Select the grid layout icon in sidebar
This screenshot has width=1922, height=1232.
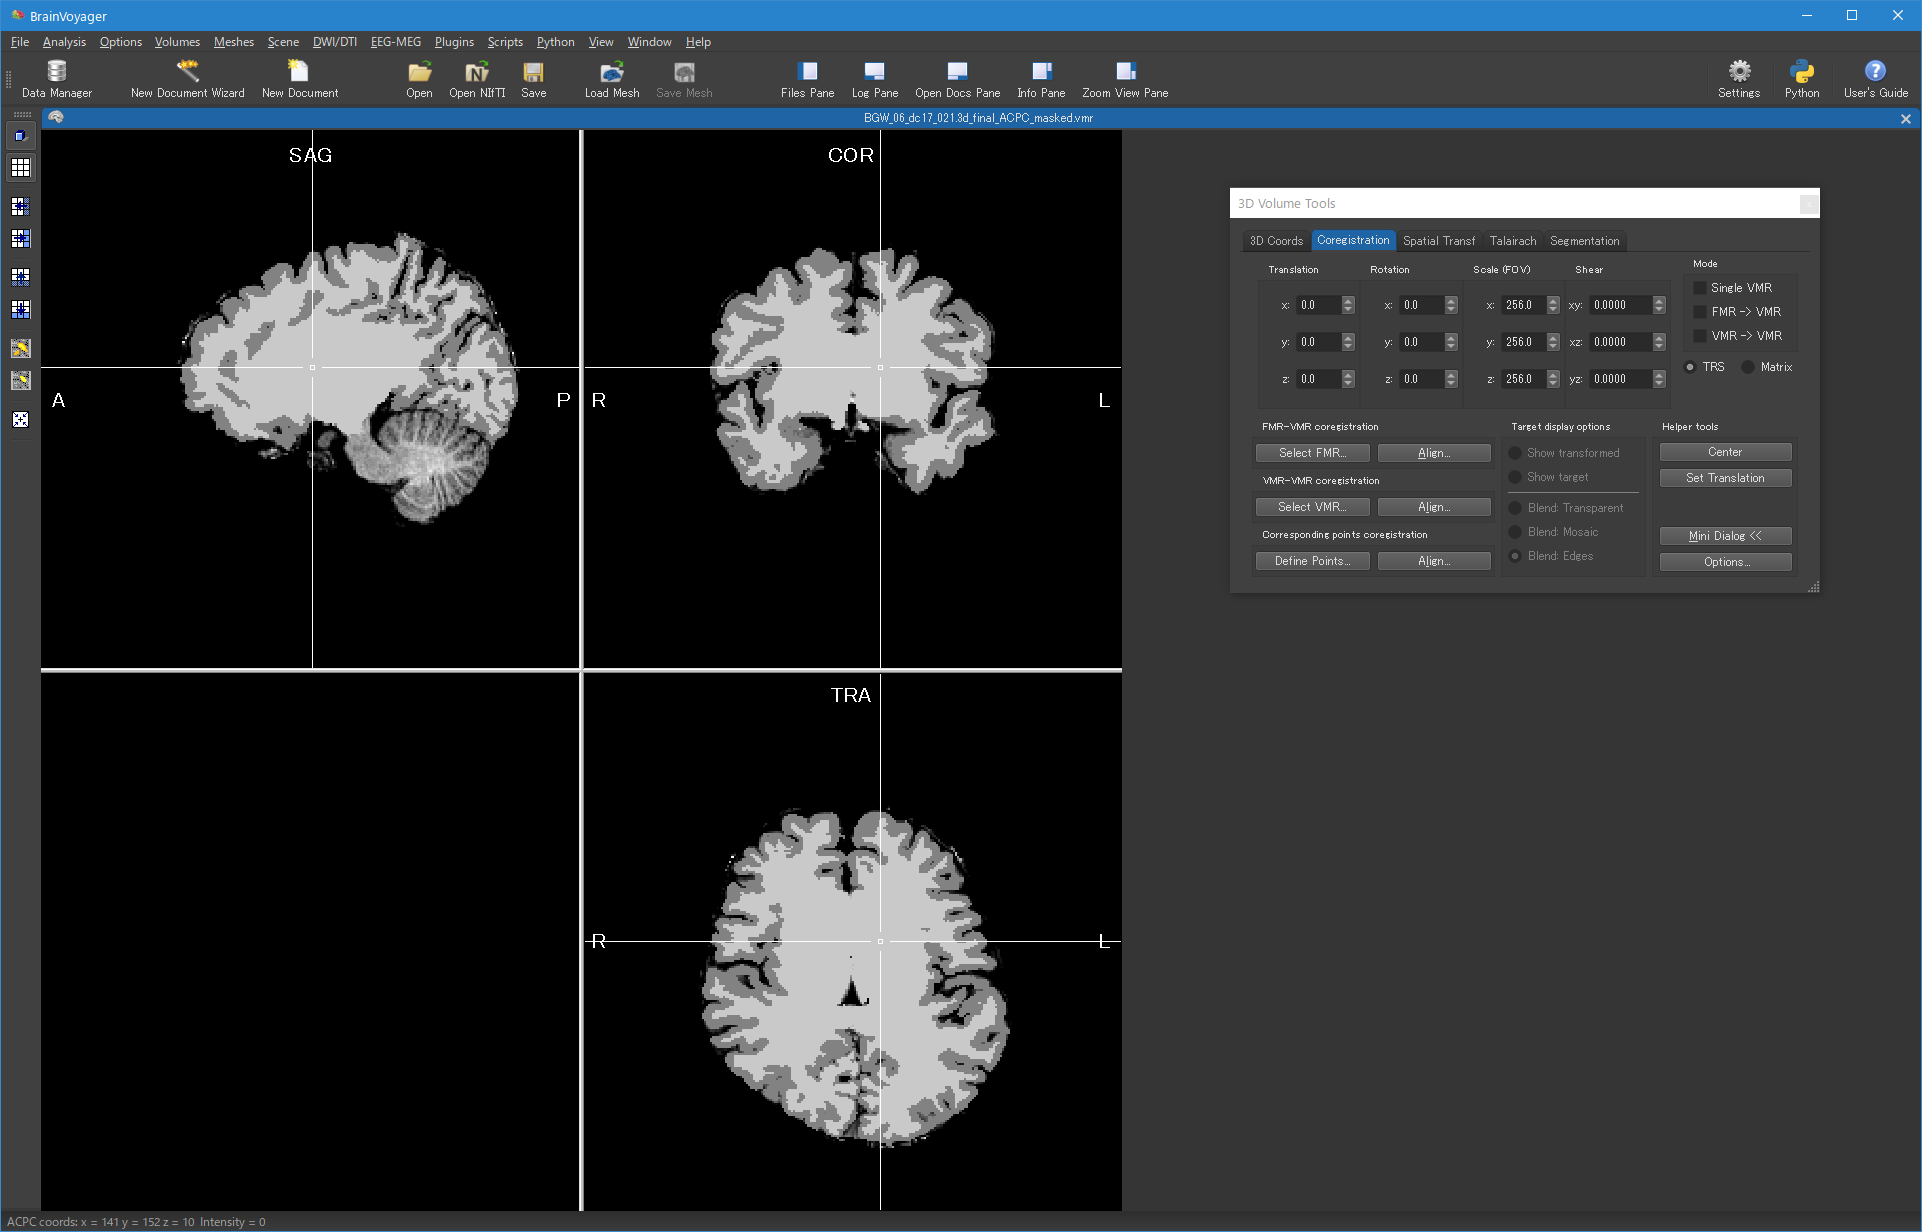(x=20, y=168)
